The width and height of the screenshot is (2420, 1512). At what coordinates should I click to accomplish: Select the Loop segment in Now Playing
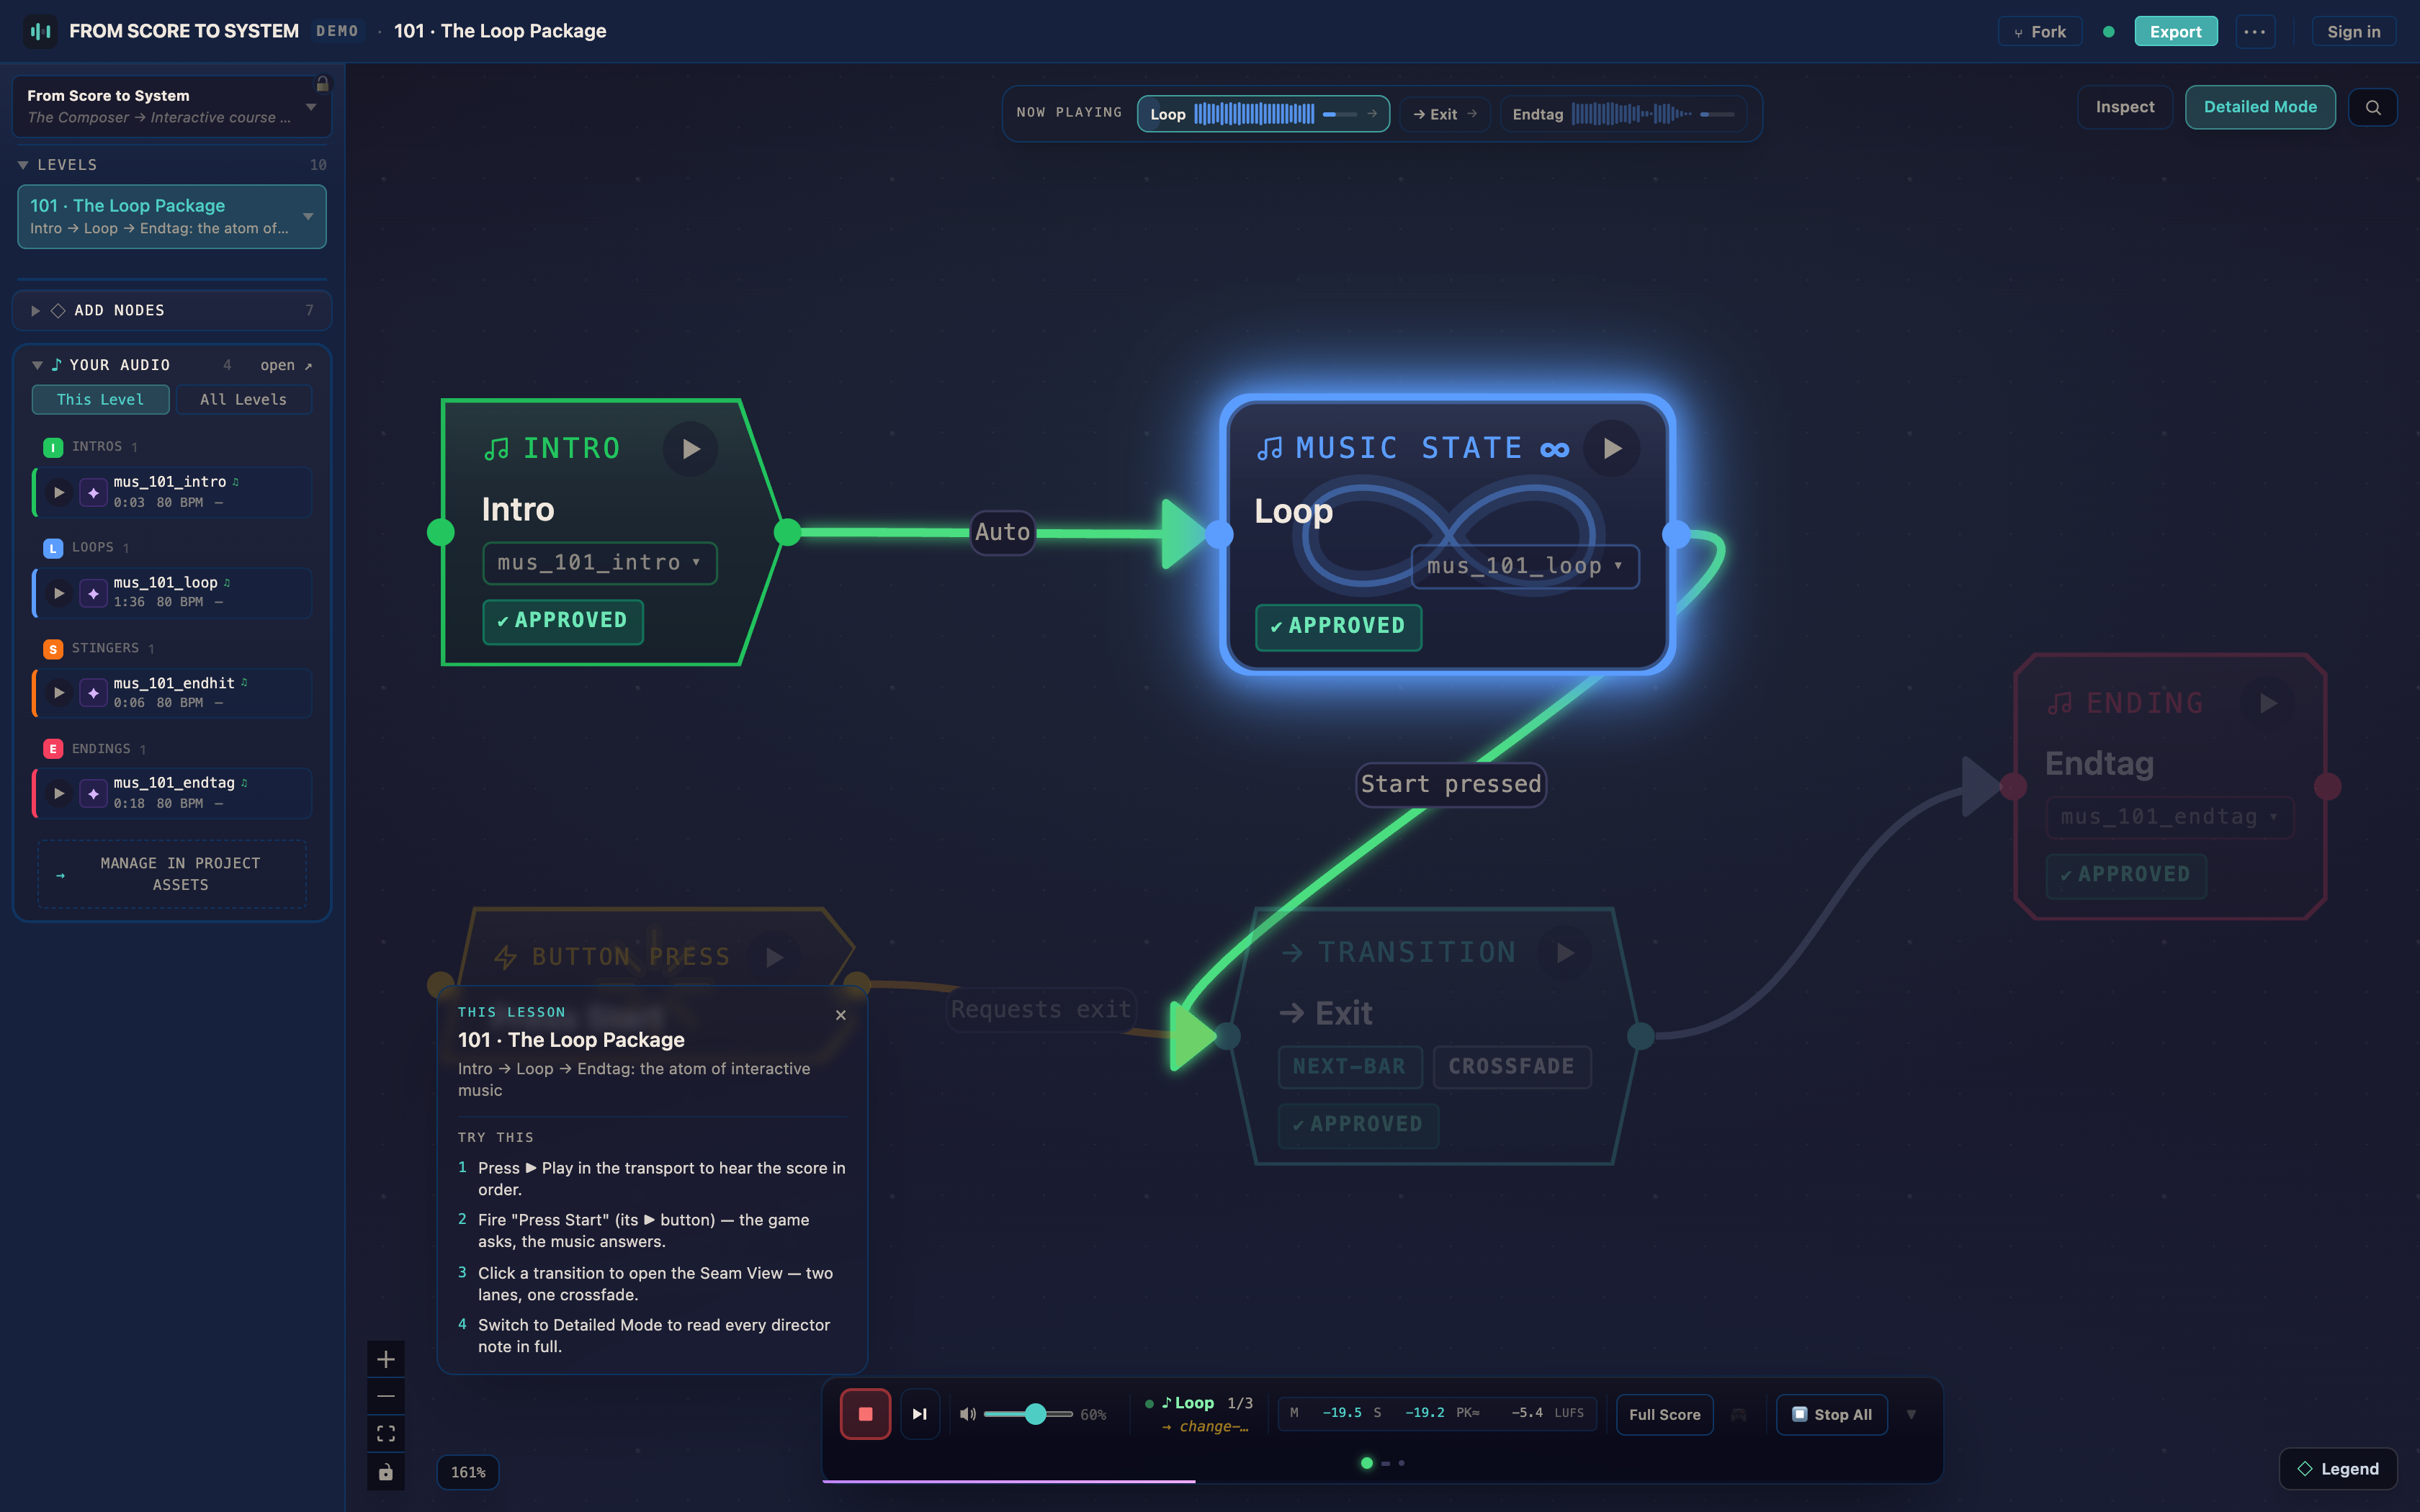point(1263,114)
